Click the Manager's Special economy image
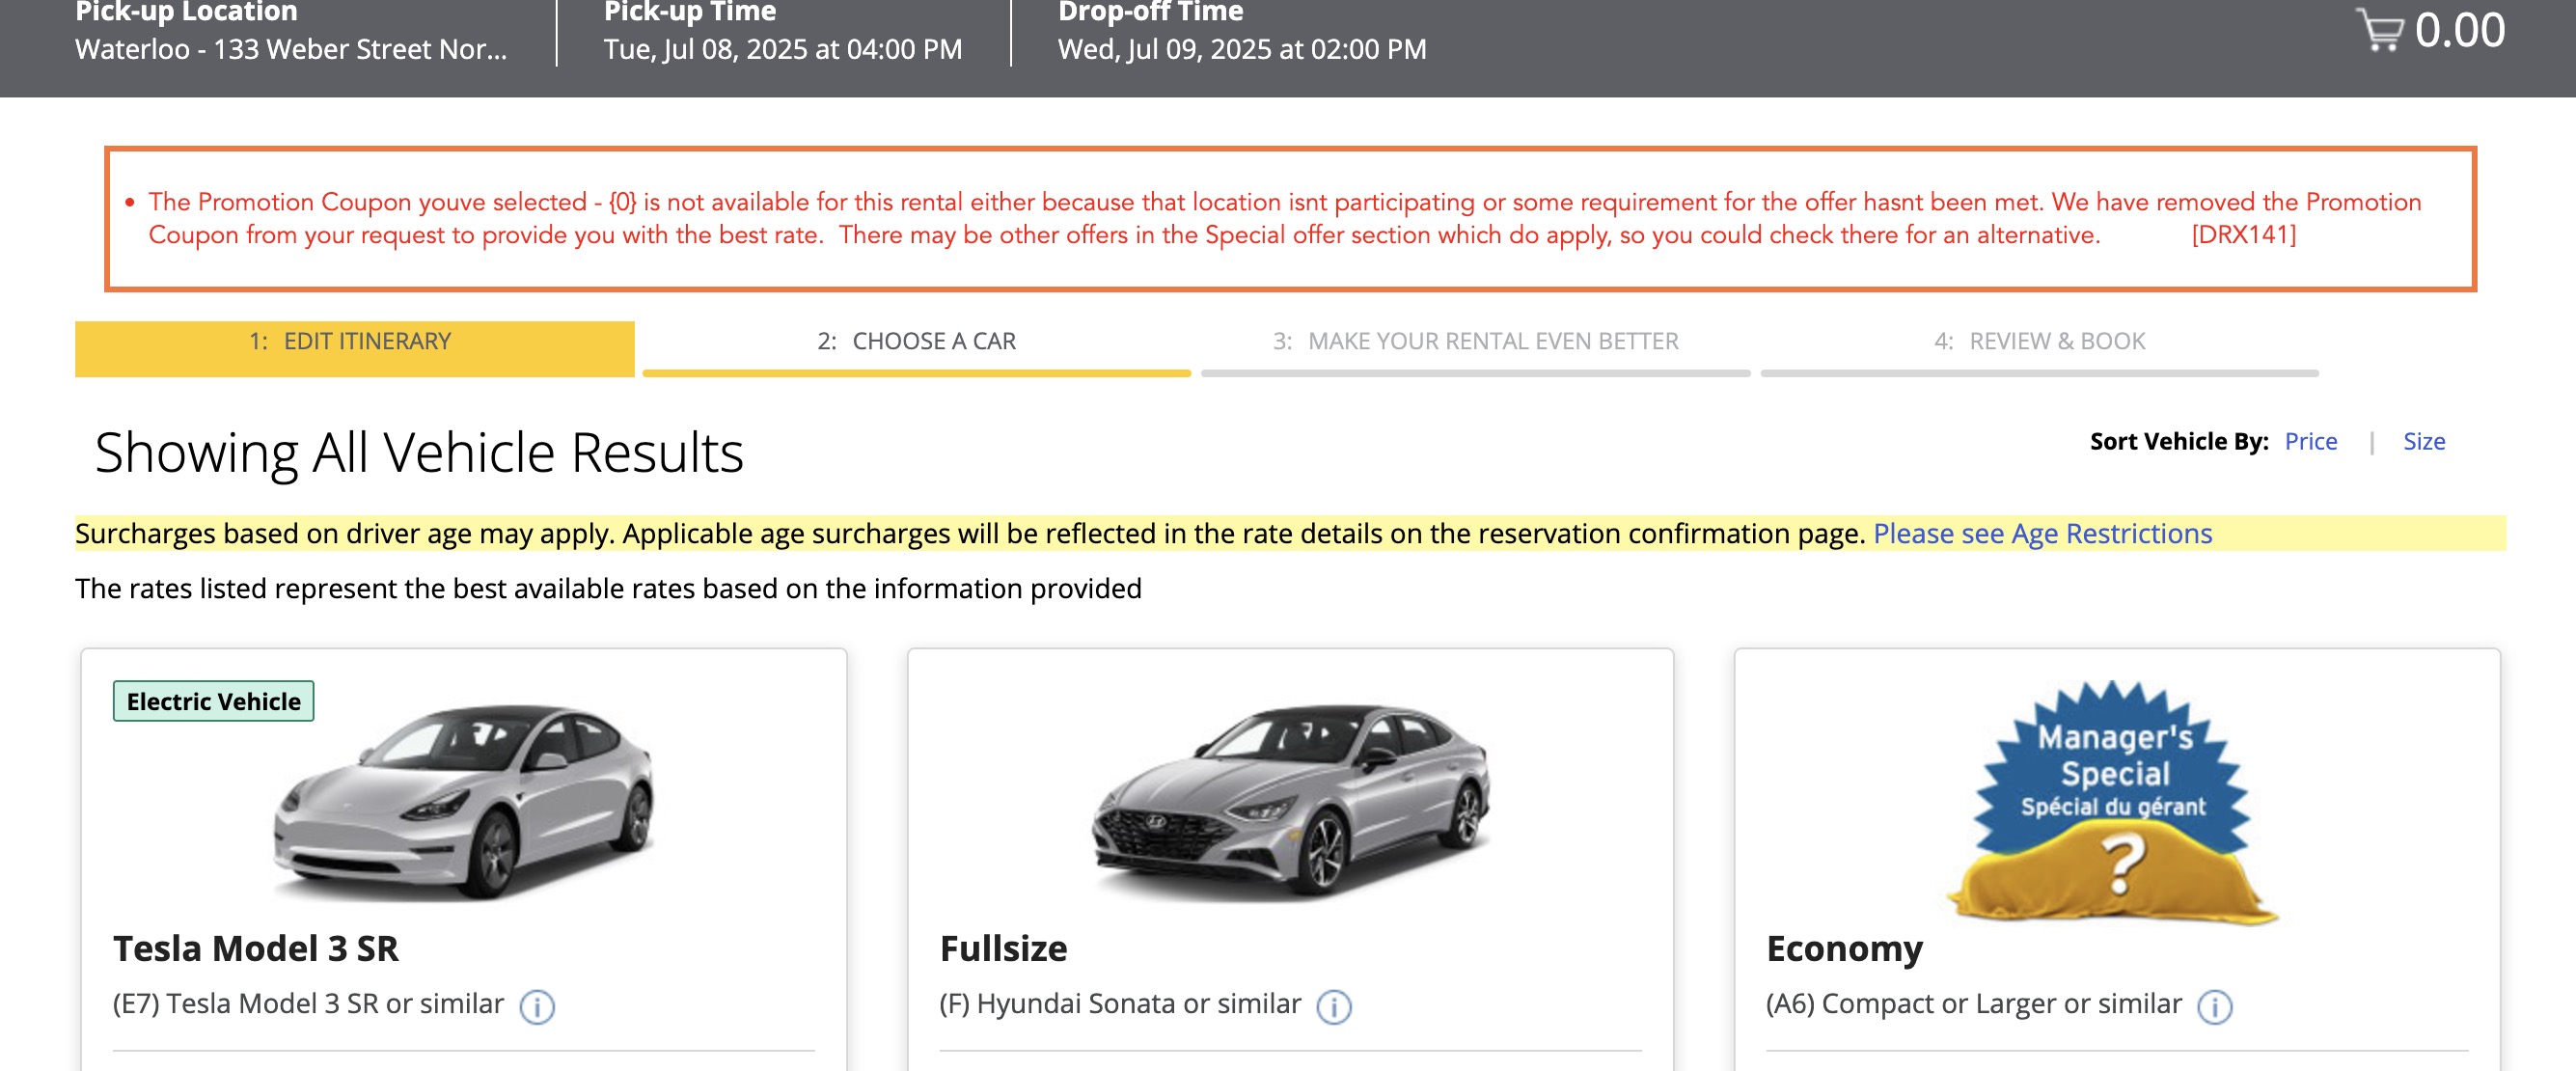The image size is (2576, 1071). point(2113,801)
